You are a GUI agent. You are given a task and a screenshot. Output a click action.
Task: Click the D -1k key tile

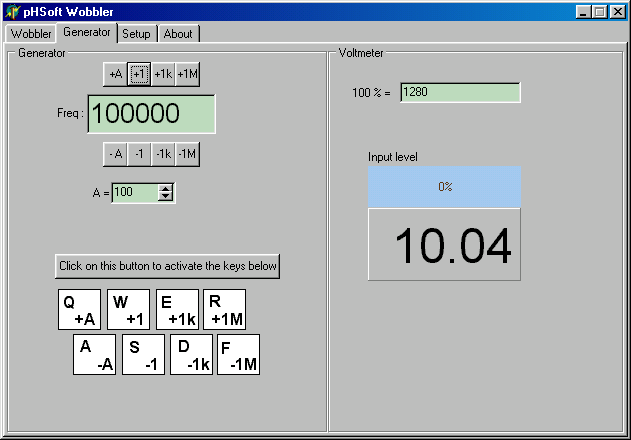192,354
